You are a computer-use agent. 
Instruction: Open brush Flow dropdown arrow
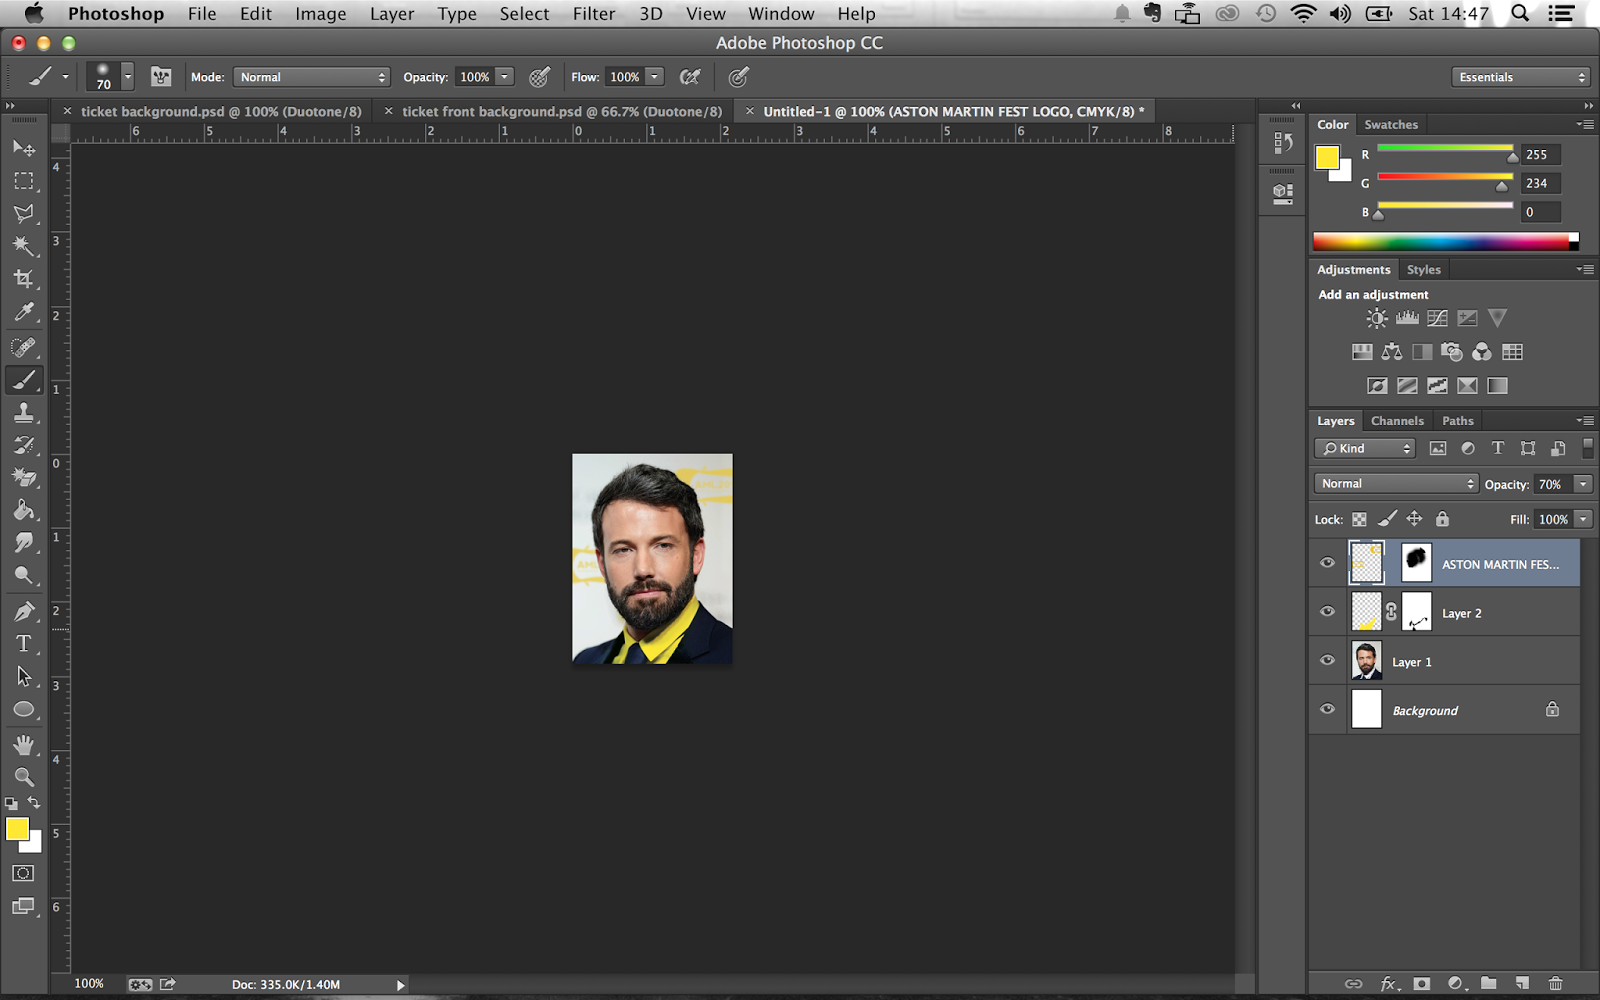coord(655,77)
